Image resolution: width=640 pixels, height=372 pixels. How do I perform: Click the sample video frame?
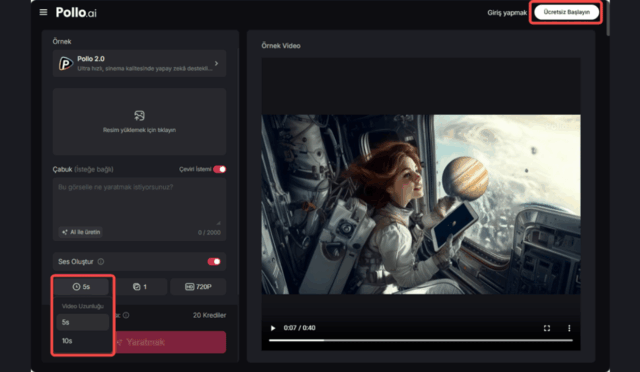[421, 204]
